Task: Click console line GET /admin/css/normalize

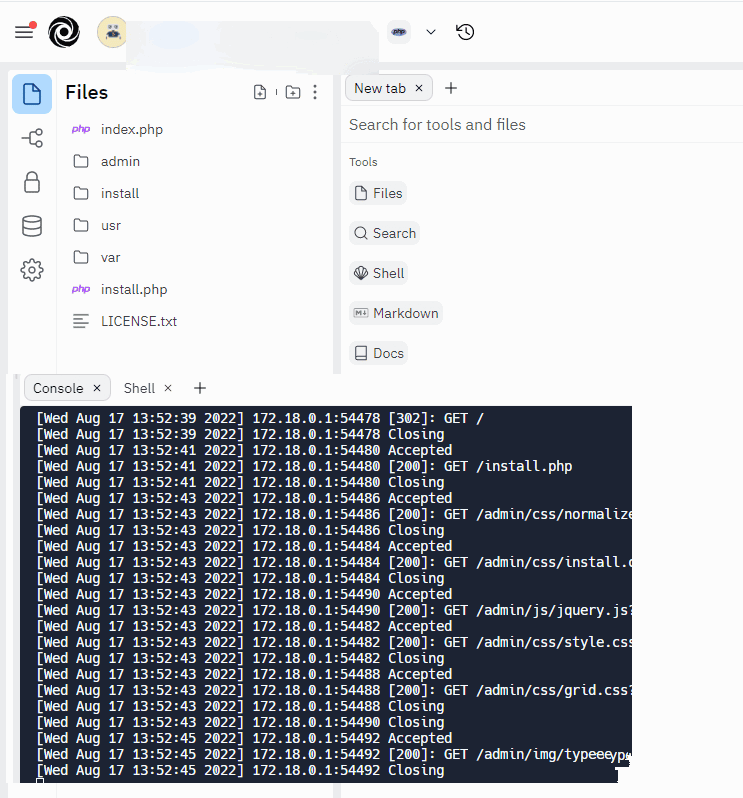Action: click(x=334, y=514)
